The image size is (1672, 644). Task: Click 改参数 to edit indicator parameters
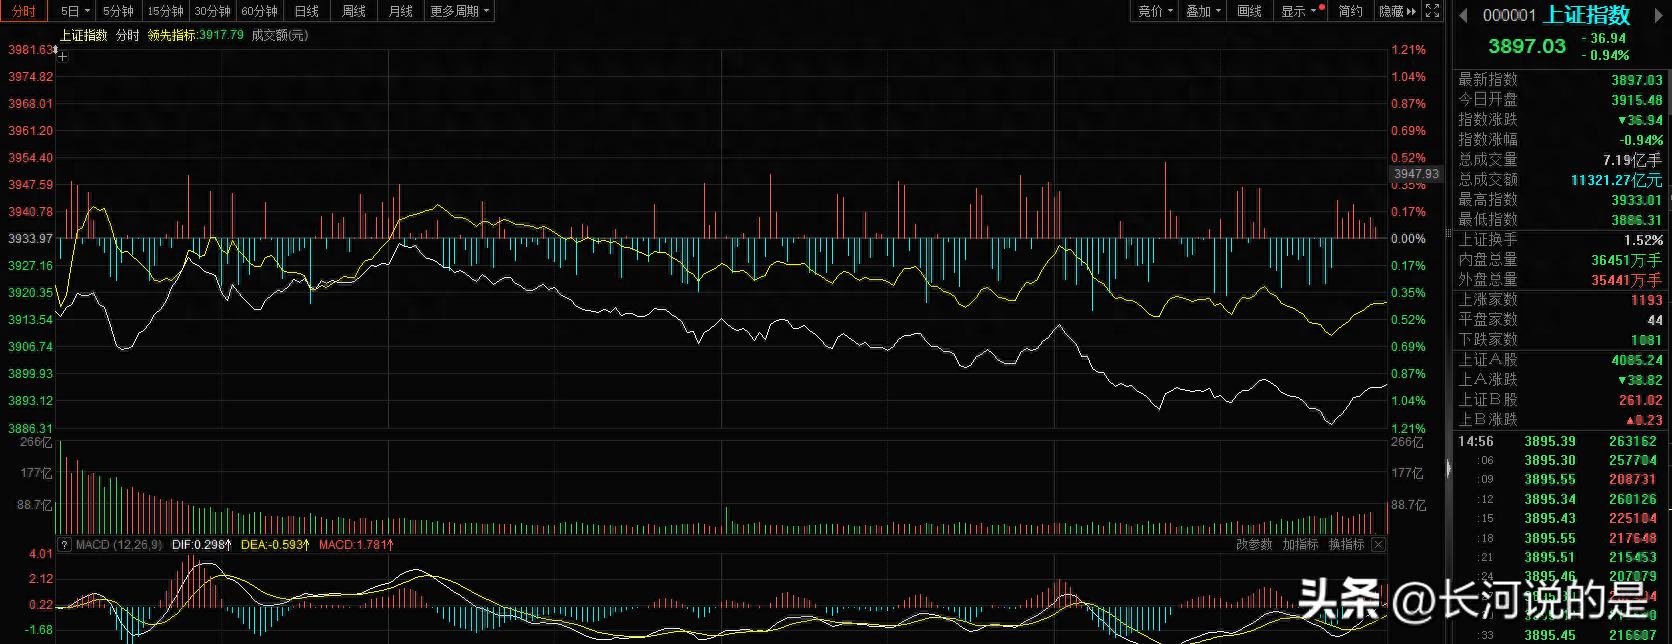click(x=1254, y=545)
